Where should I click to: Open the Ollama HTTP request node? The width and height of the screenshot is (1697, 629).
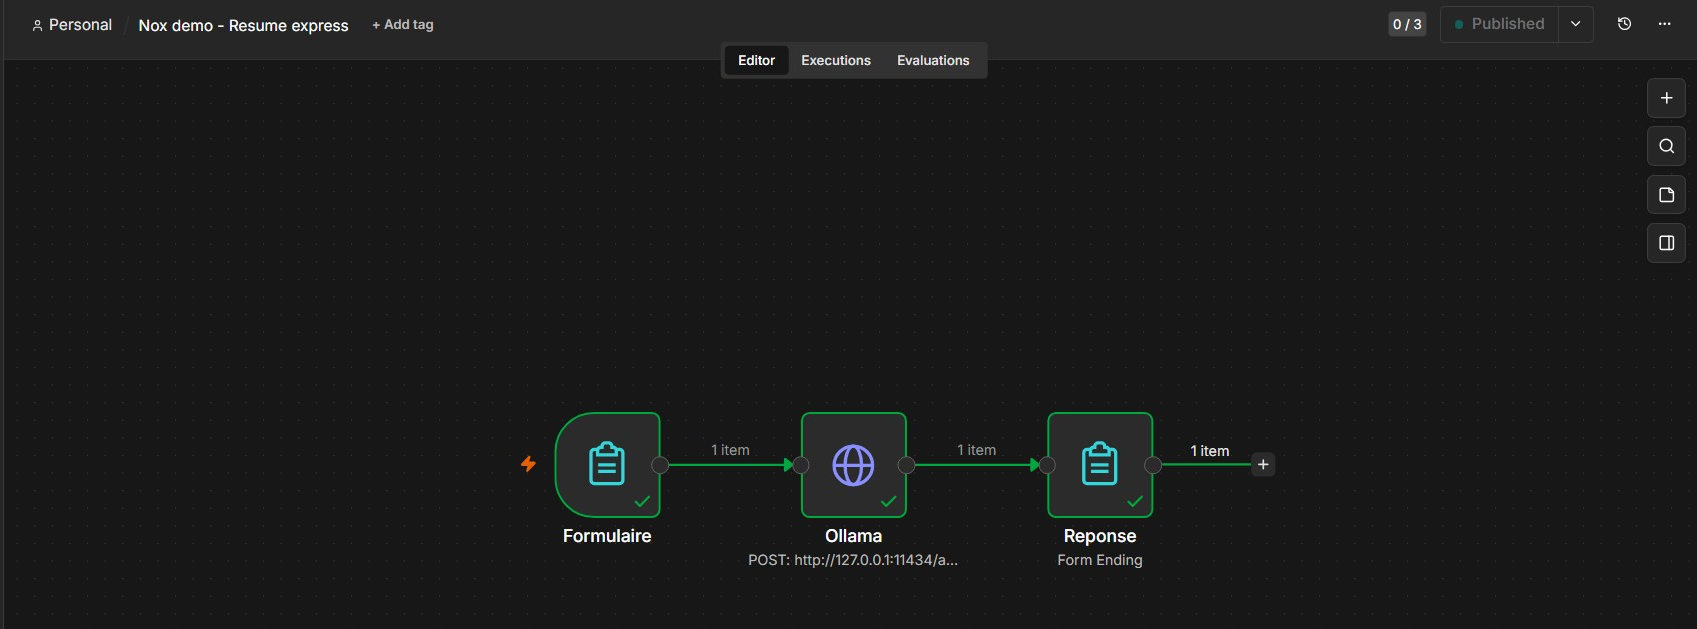point(853,465)
